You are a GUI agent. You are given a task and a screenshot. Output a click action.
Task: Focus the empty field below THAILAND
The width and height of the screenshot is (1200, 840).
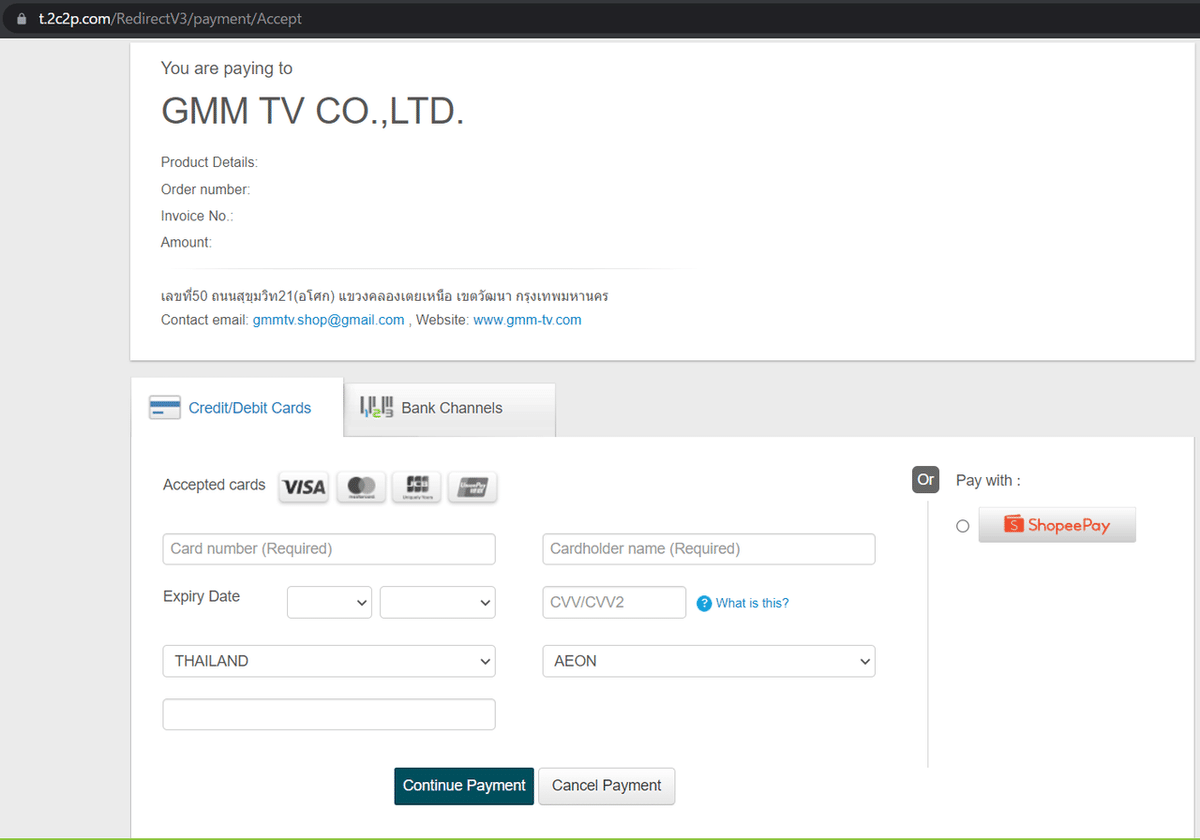(329, 715)
